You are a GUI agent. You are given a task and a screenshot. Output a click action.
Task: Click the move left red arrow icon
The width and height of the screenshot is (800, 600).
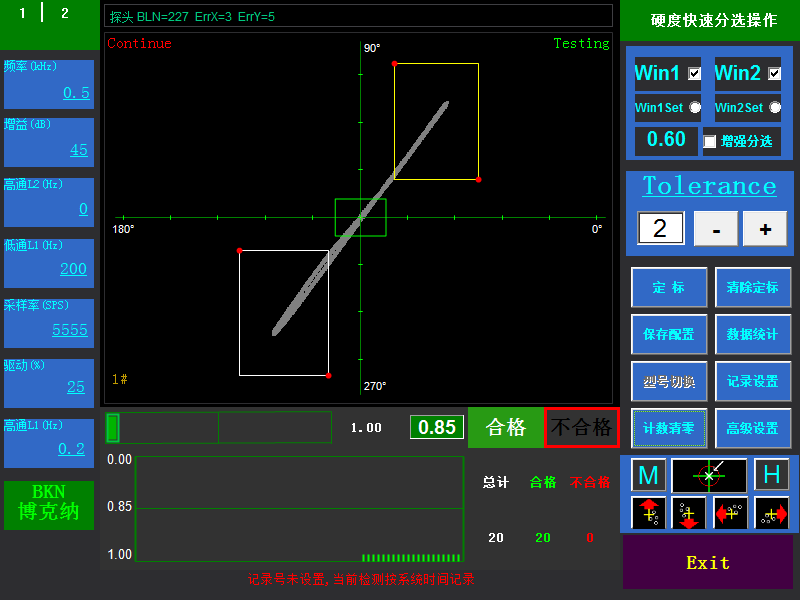pyautogui.click(x=730, y=513)
